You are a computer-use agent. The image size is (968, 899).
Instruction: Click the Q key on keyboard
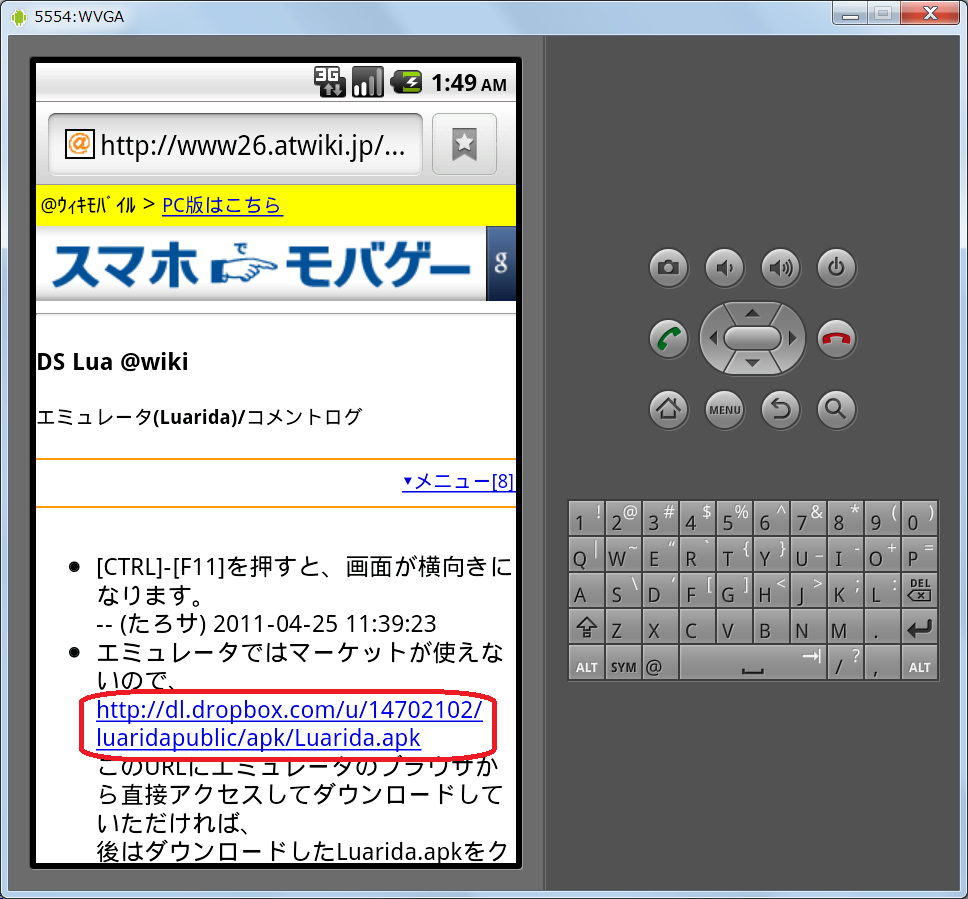(586, 555)
